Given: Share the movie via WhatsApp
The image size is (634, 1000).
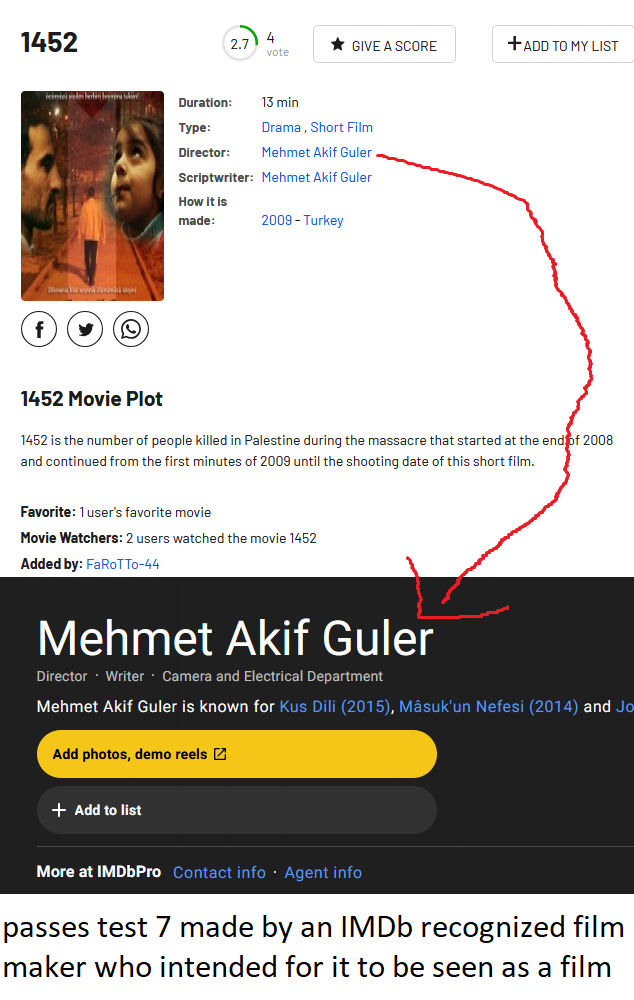Looking at the screenshot, I should point(131,329).
